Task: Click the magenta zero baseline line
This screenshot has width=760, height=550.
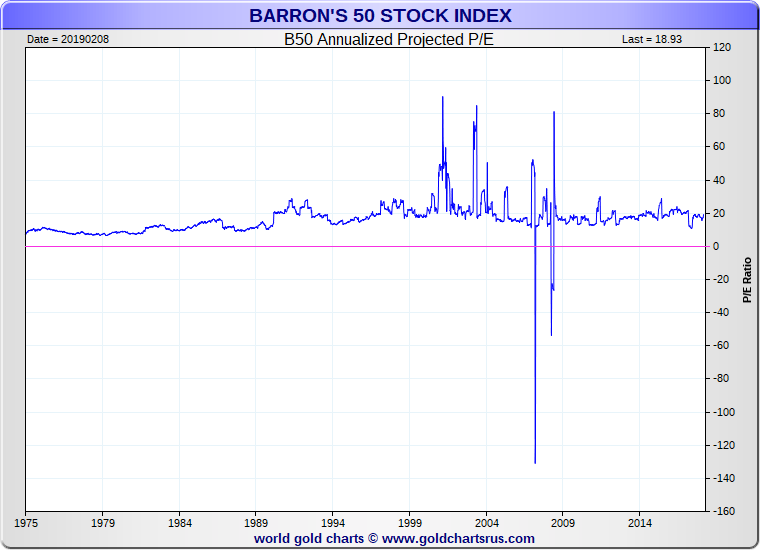Action: 365,247
